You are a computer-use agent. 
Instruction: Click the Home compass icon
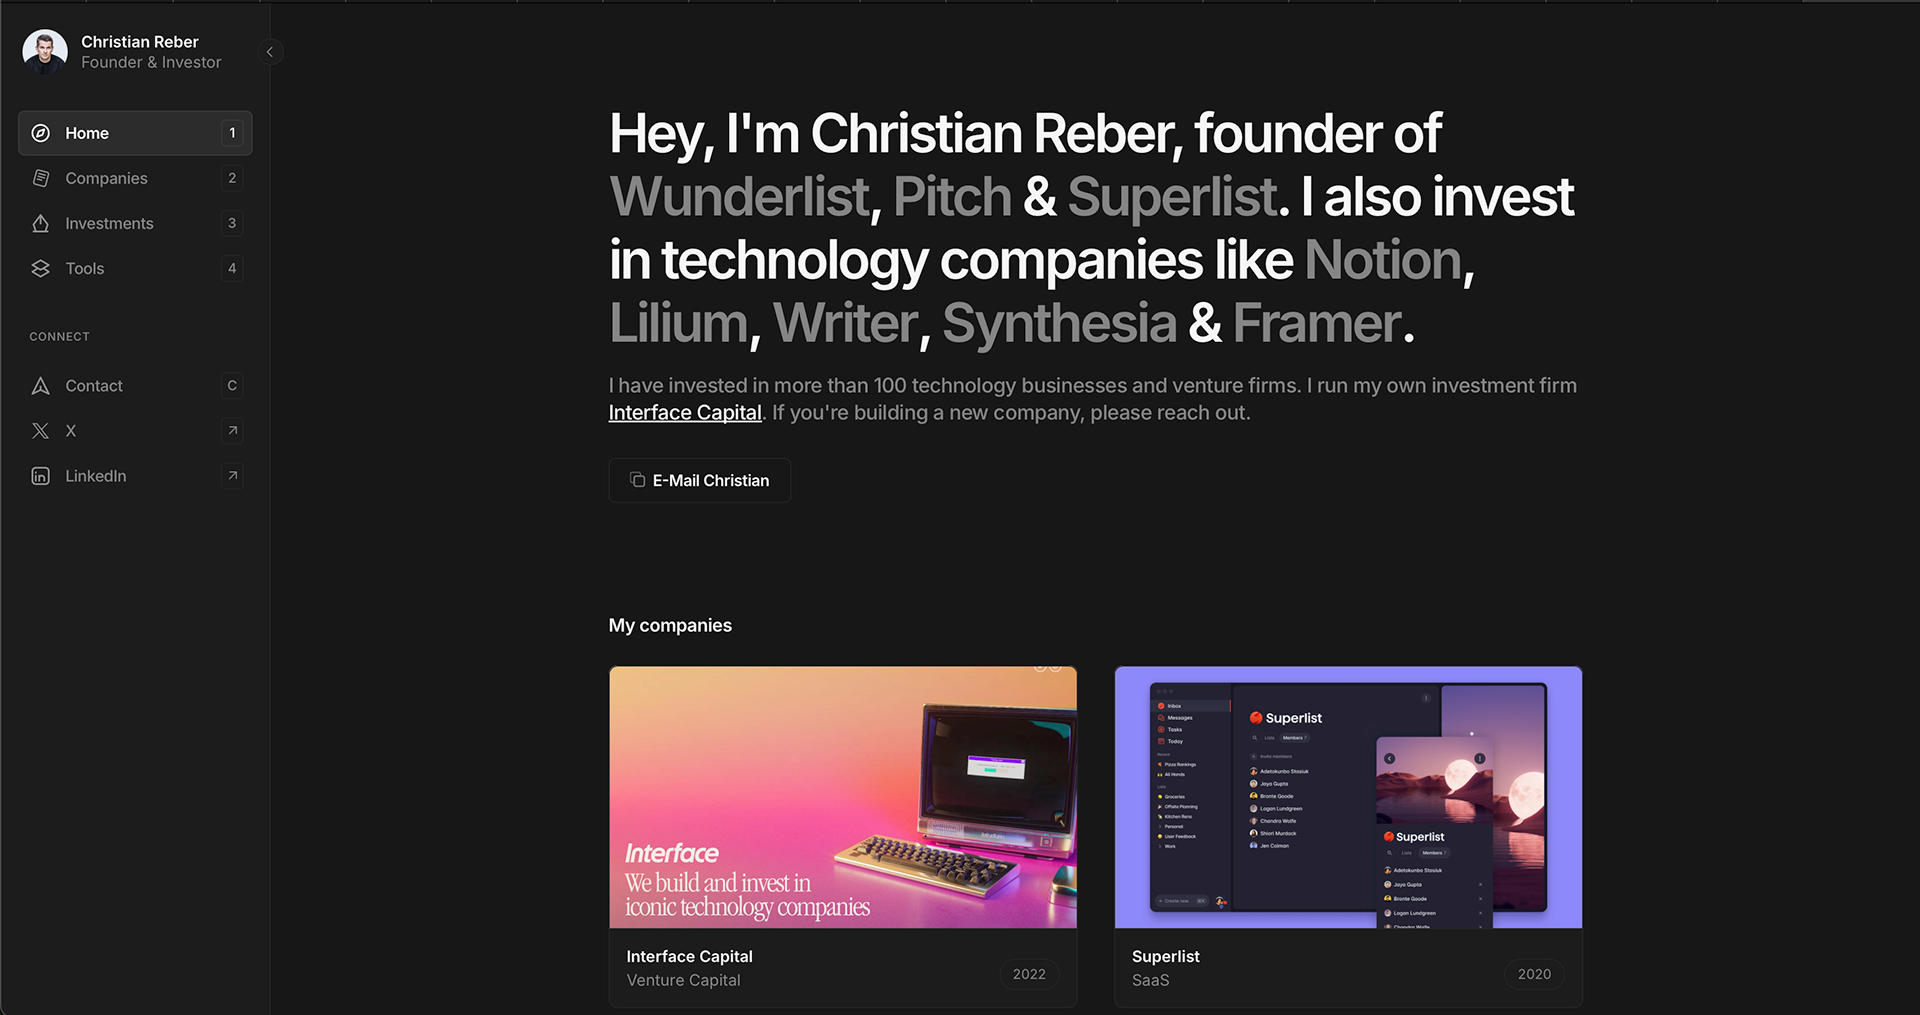[41, 133]
